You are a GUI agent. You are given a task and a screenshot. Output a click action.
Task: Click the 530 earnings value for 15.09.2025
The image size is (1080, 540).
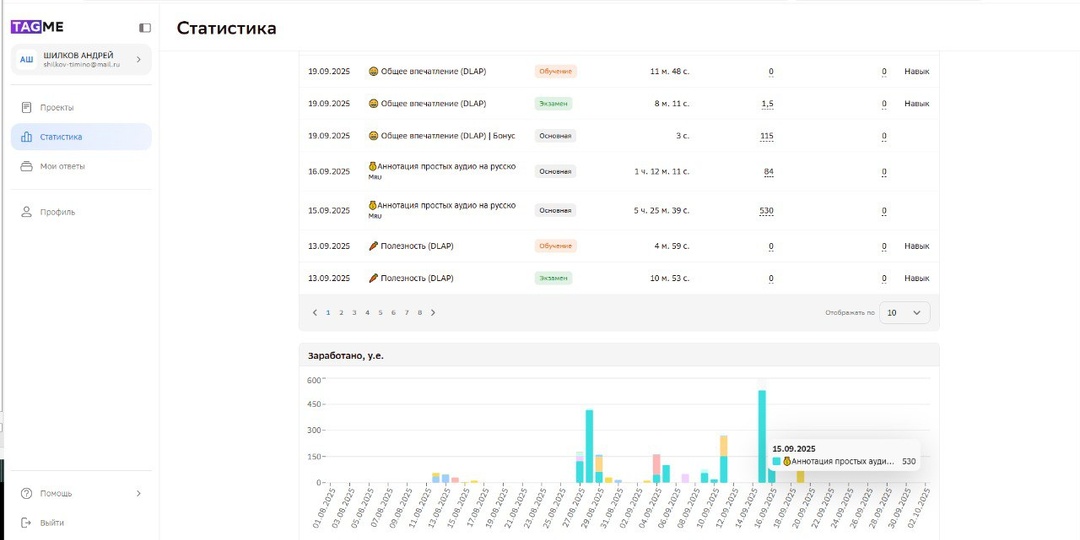(x=766, y=211)
